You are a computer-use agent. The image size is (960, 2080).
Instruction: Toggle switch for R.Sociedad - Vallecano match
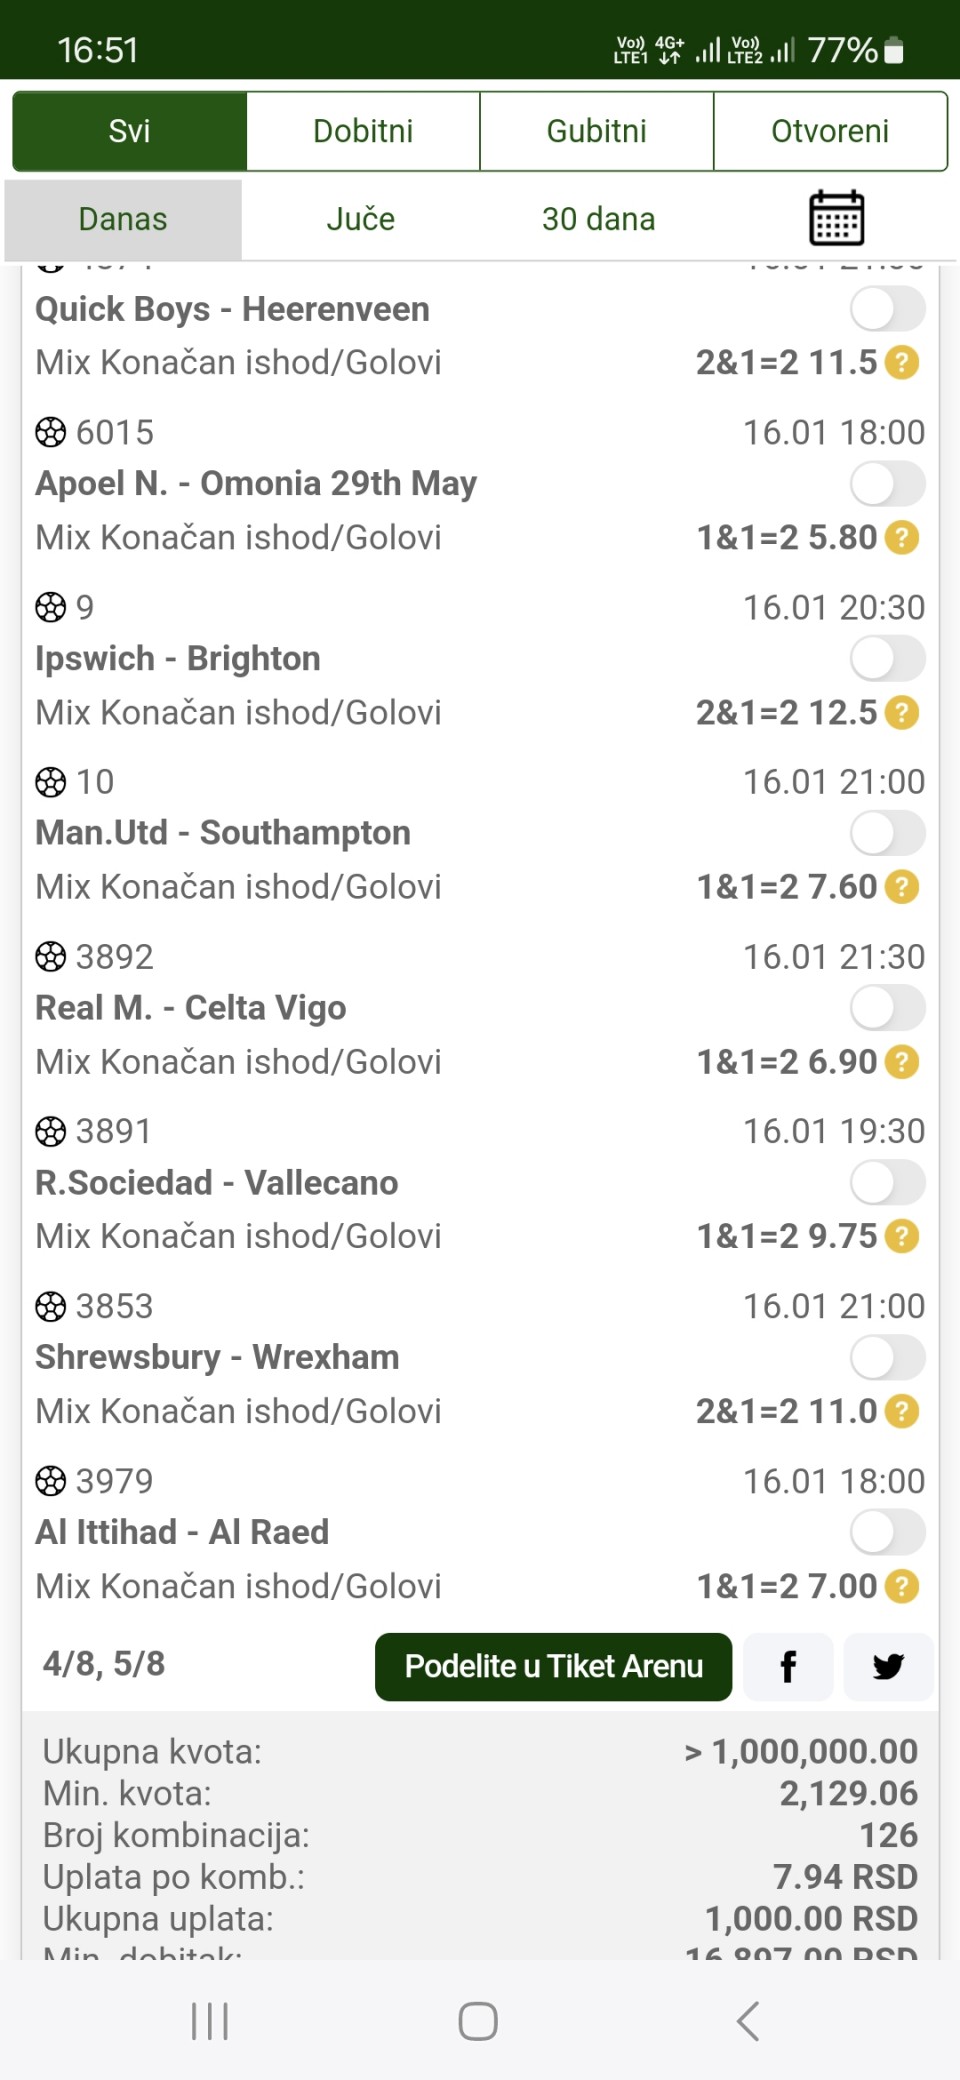[887, 1183]
